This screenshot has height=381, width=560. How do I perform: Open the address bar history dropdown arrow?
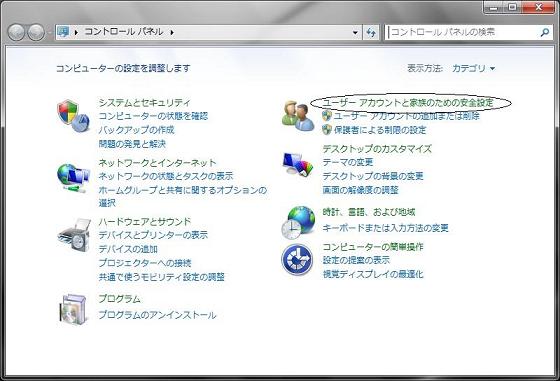pyautogui.click(x=355, y=32)
